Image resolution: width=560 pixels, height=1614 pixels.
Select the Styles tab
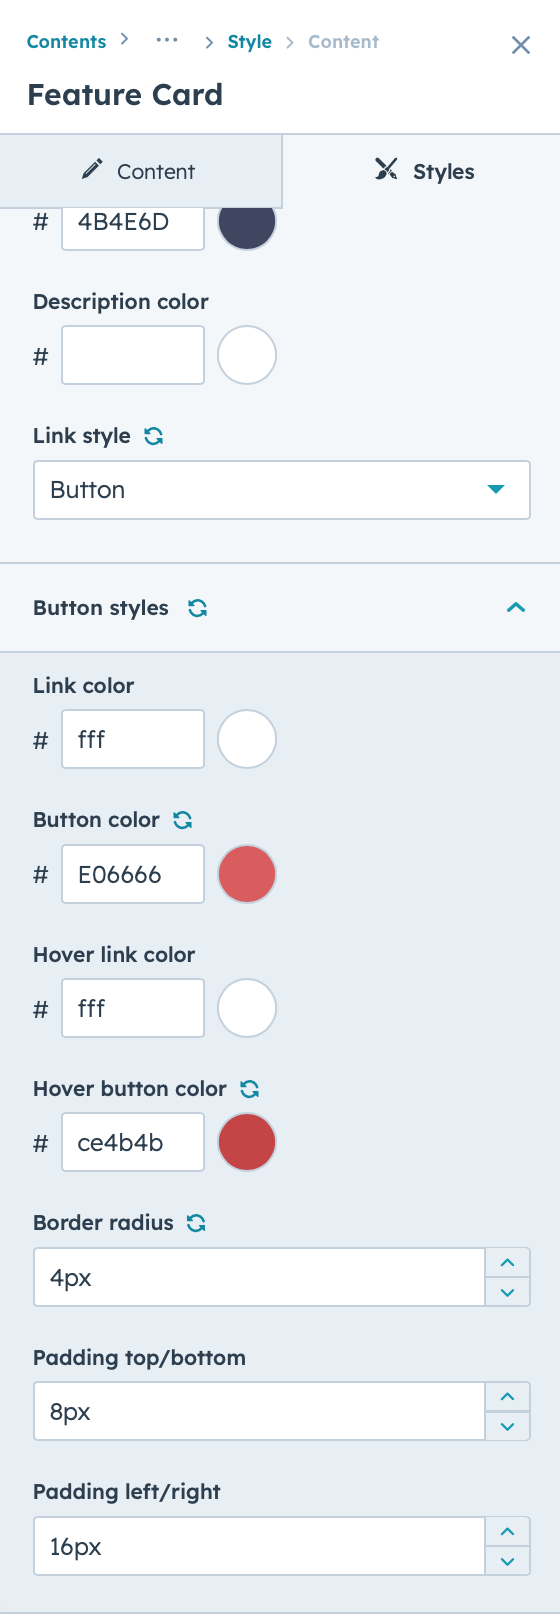422,171
